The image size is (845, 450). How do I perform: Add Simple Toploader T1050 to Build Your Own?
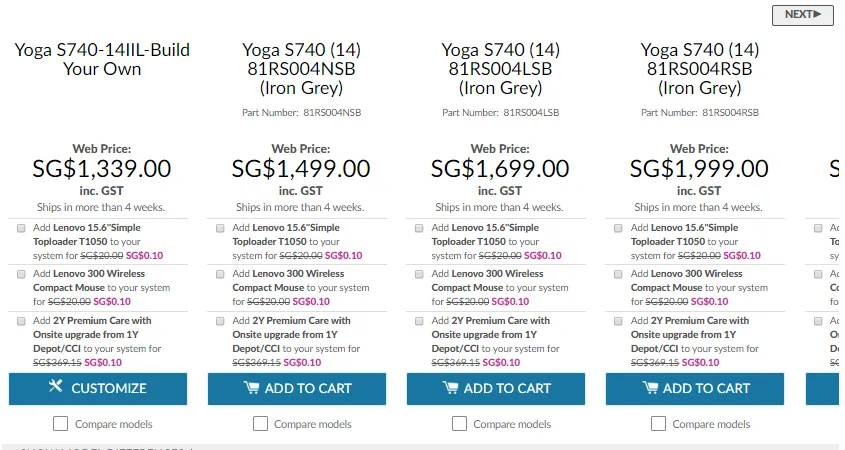22,228
